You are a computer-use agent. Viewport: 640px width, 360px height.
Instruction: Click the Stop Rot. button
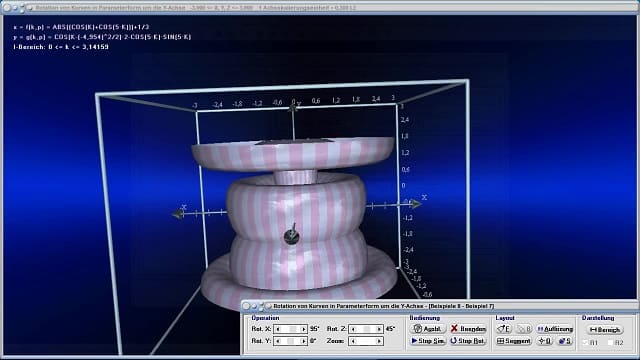pos(469,341)
